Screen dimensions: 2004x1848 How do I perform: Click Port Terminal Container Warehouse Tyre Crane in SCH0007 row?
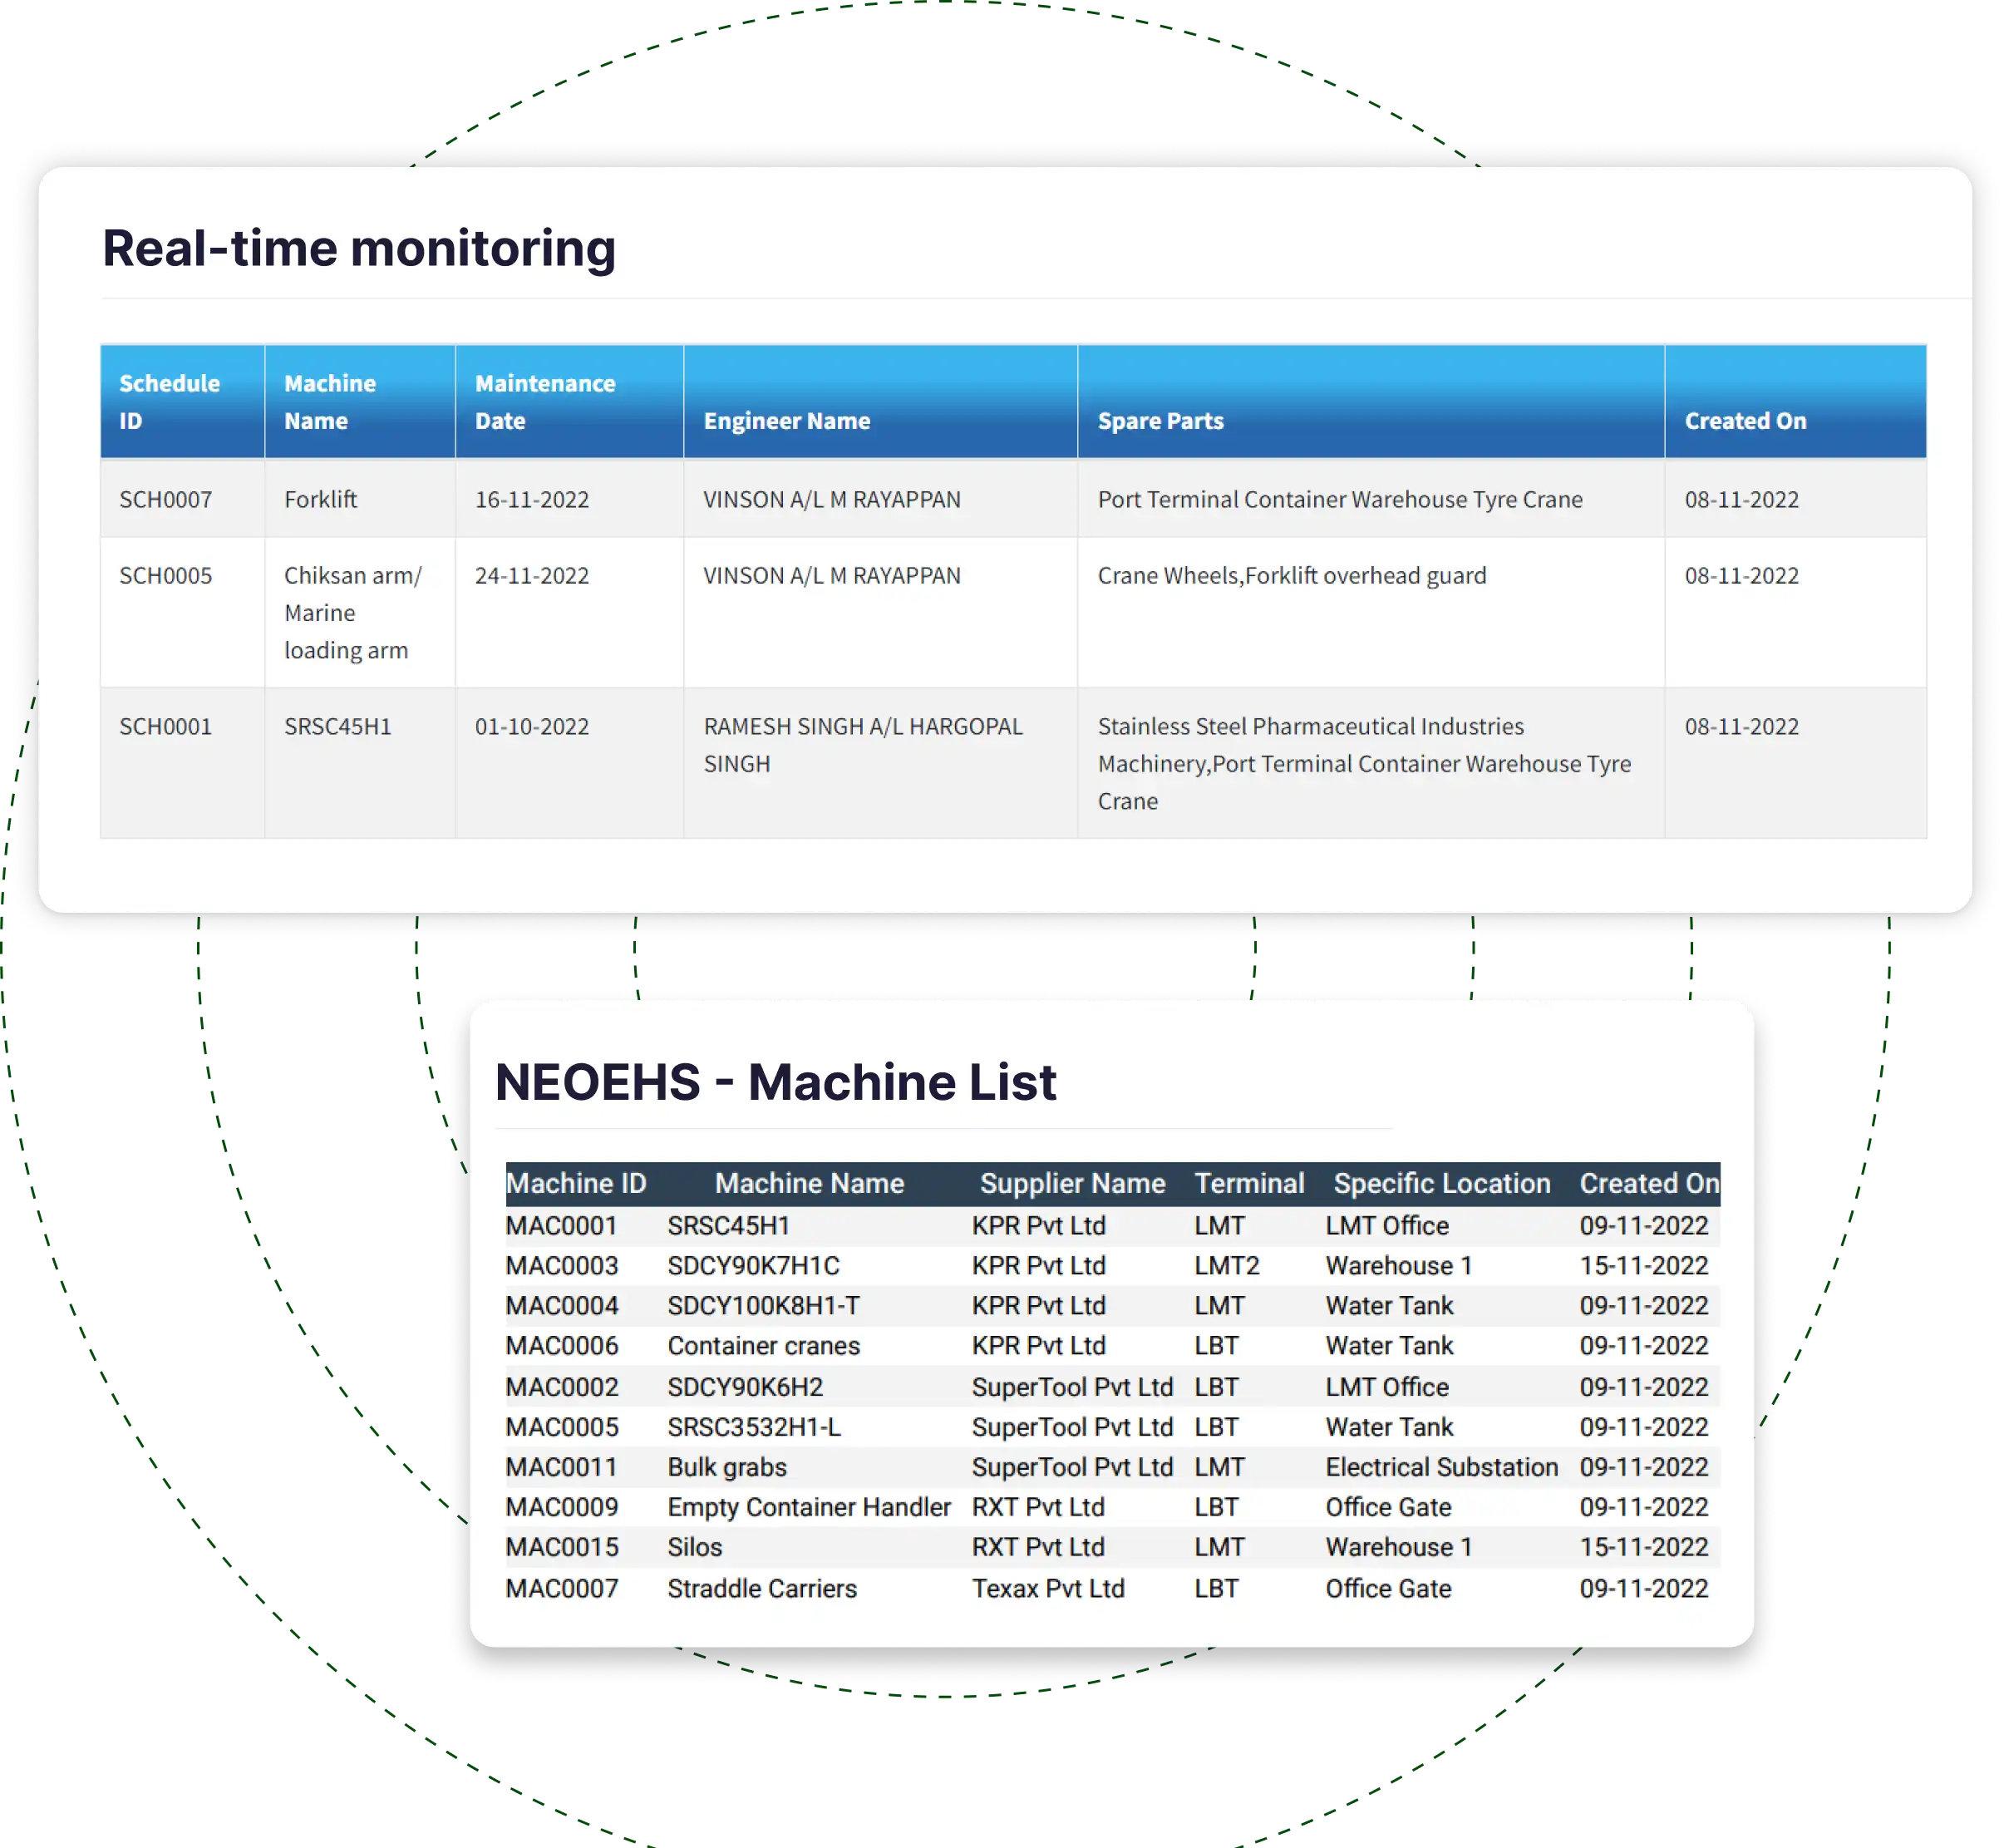pyautogui.click(x=1371, y=499)
